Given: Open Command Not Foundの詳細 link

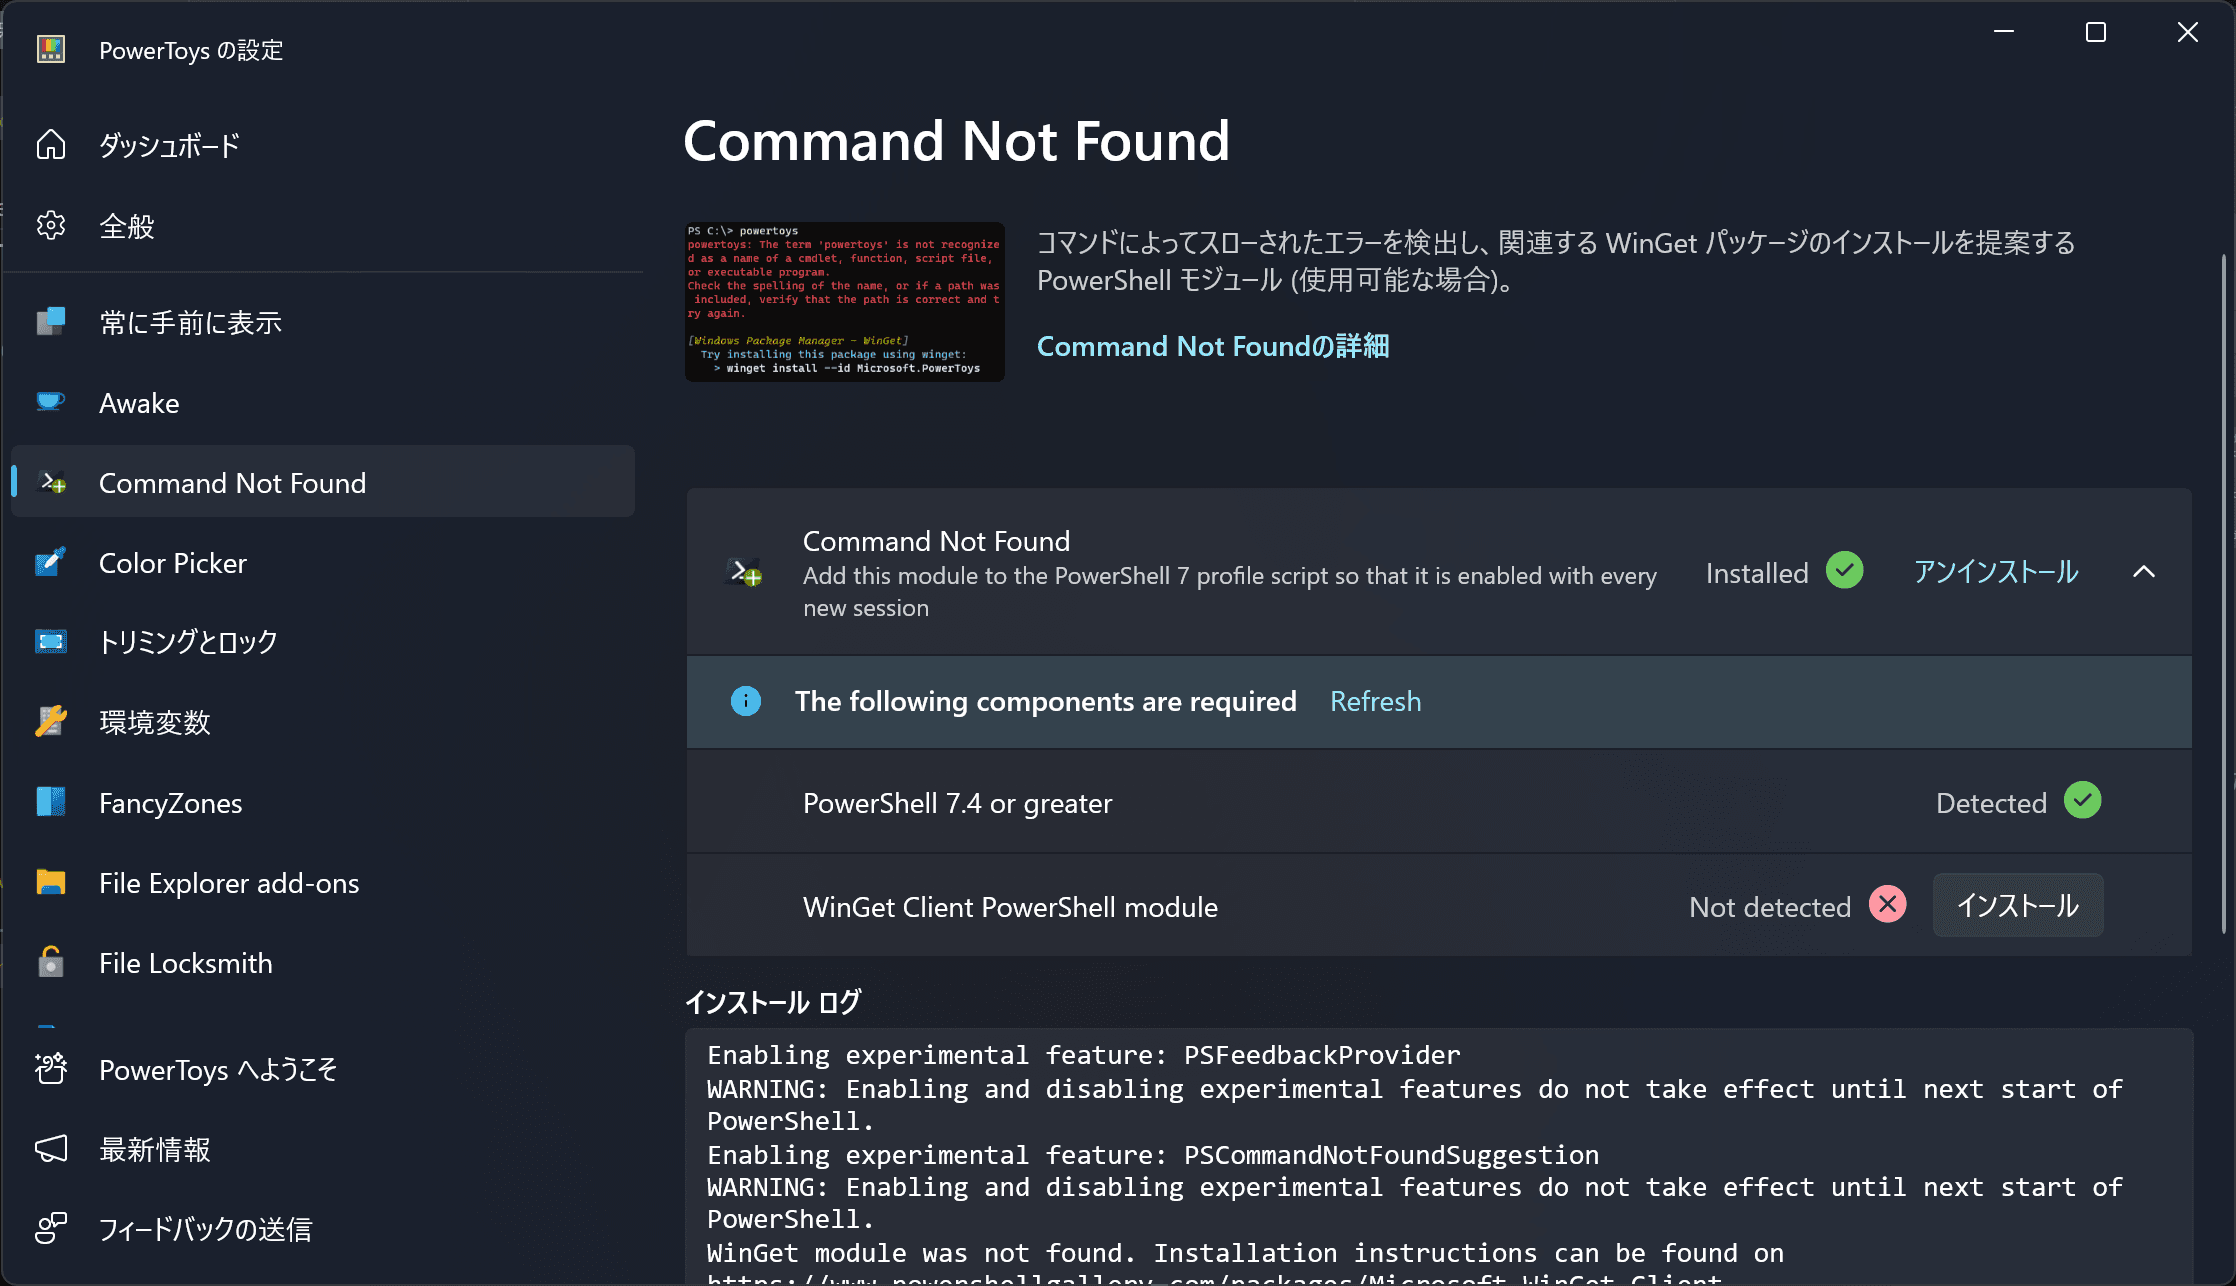Looking at the screenshot, I should tap(1213, 346).
